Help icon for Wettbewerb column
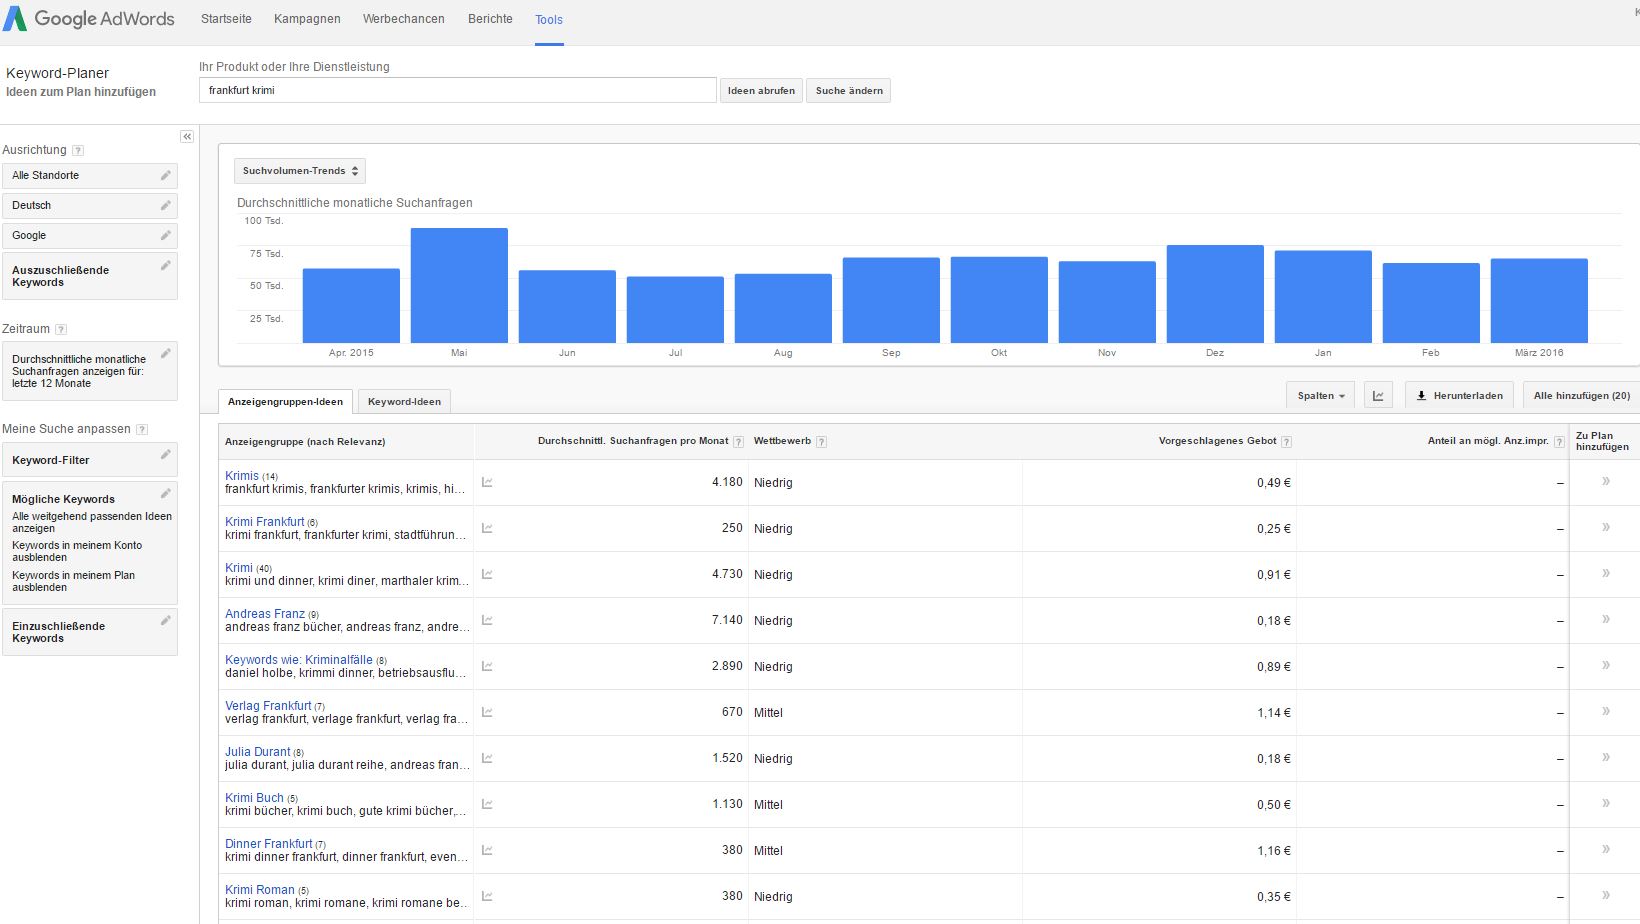Viewport: 1640px width, 924px height. (821, 441)
